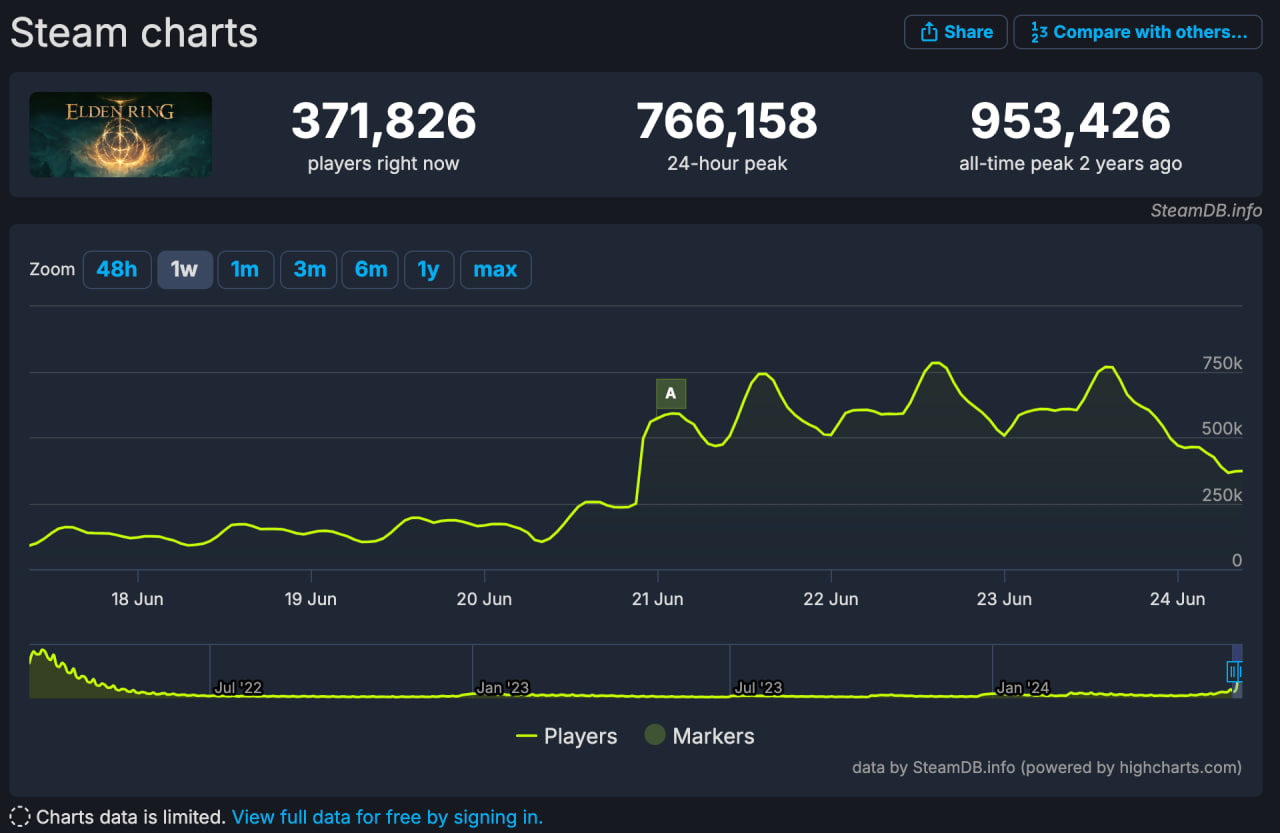Toggle the Players legend series
This screenshot has width=1280, height=833.
click(x=567, y=737)
